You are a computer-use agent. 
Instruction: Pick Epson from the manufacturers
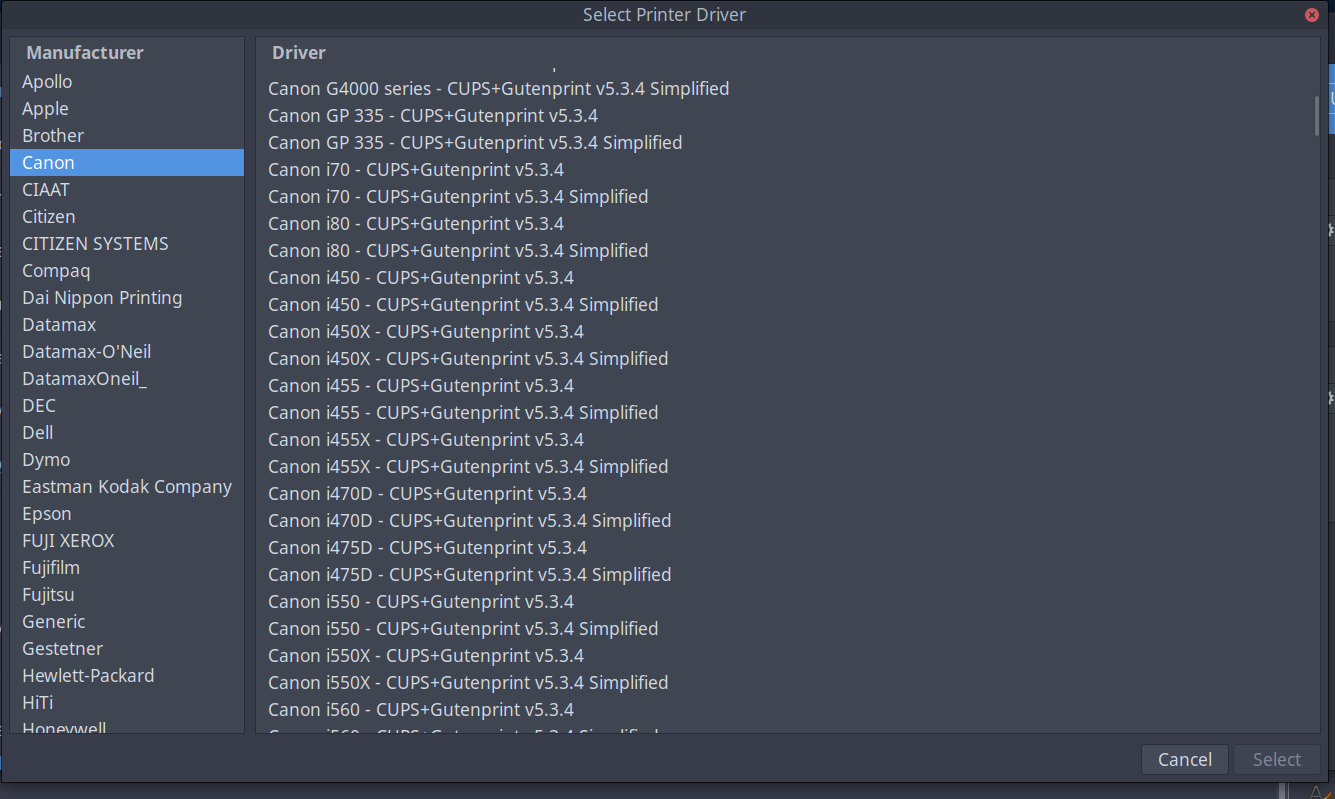click(x=47, y=514)
